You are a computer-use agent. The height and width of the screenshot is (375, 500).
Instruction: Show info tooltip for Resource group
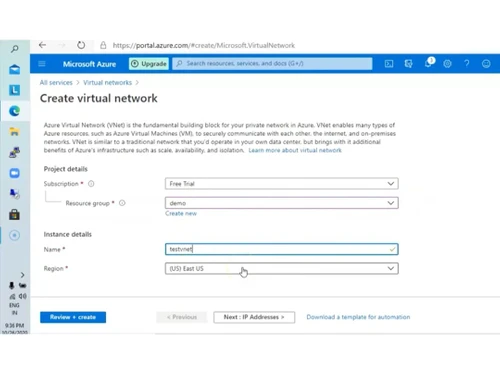(122, 203)
